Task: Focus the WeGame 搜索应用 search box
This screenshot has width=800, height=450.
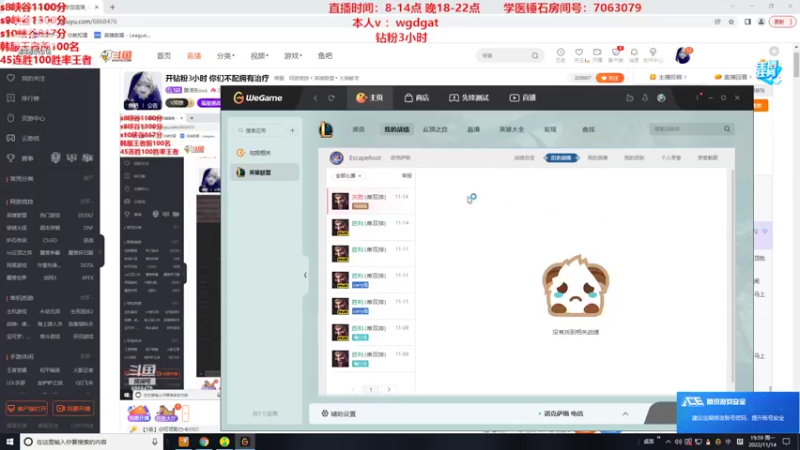Action: [259, 131]
